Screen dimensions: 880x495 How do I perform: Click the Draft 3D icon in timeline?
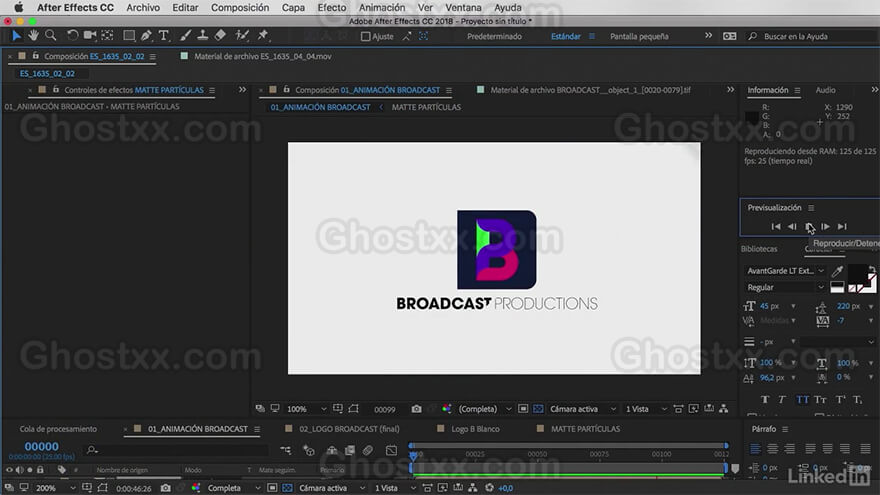(x=309, y=450)
